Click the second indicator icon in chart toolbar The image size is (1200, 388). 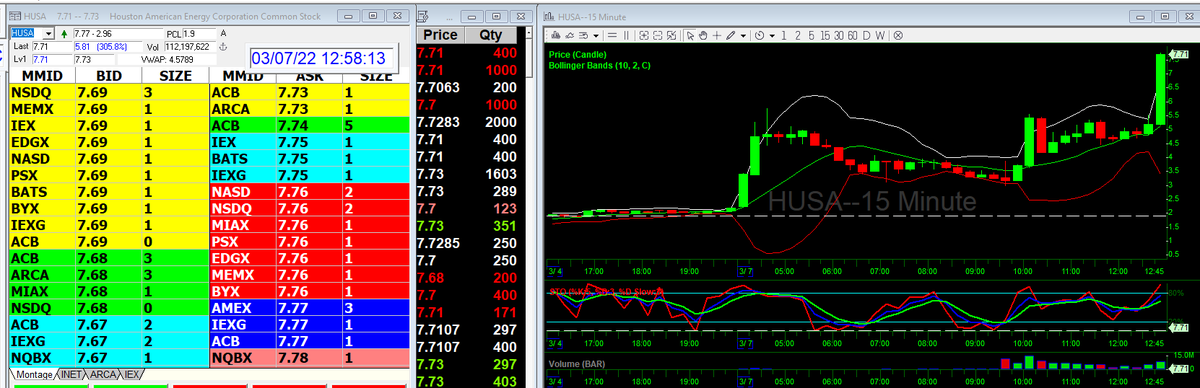pos(569,35)
